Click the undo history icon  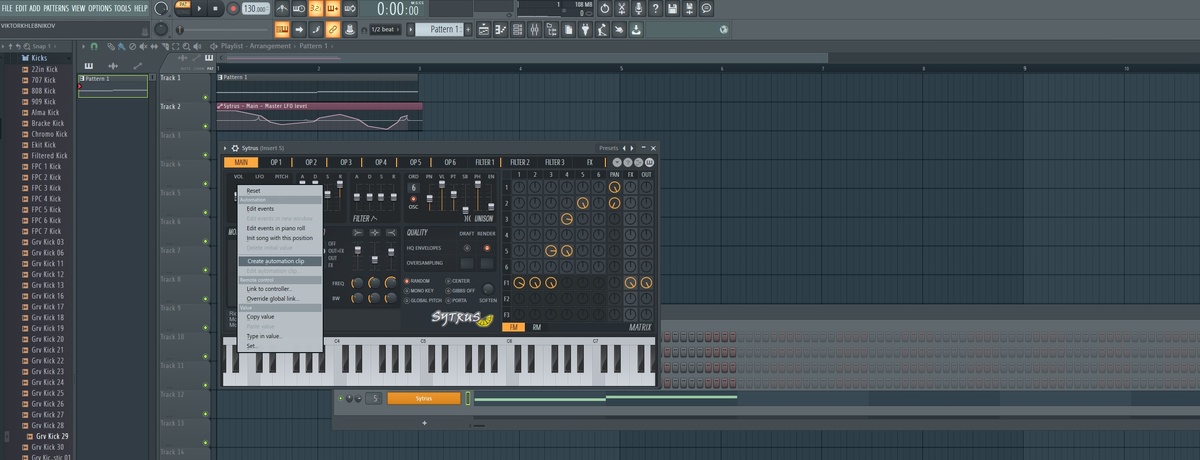pos(604,8)
